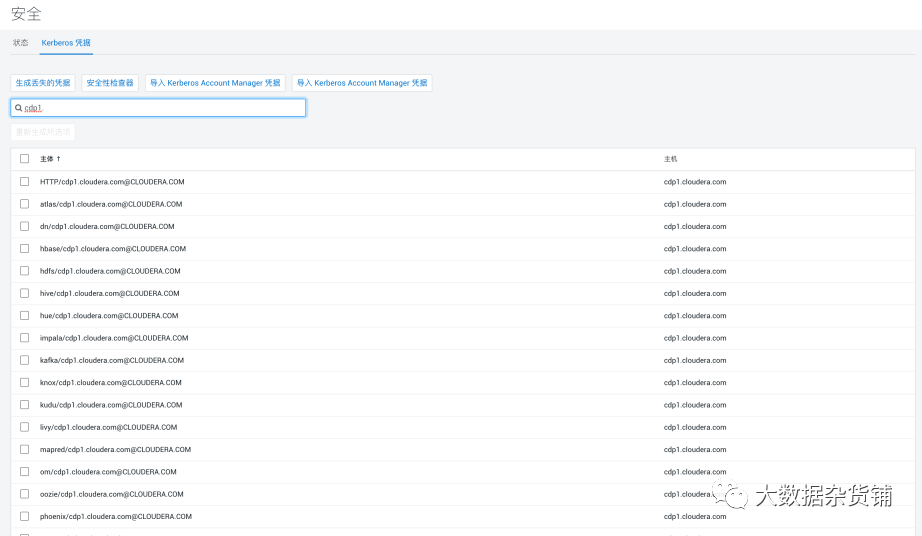Click principal kafka/cdp1.cloudera.com@CLOUDERA.COM

tap(112, 361)
